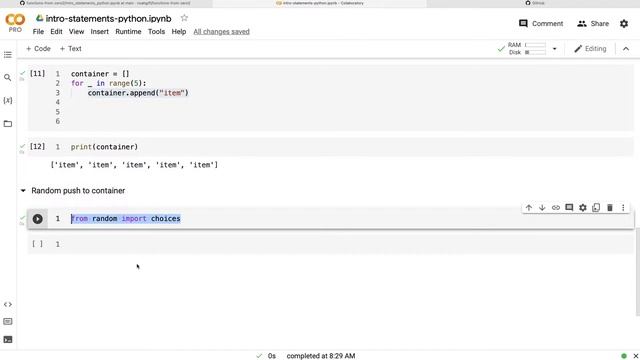Open the Drive location icon by notebook title
Viewport: 640px width, 360px height.
point(39,18)
